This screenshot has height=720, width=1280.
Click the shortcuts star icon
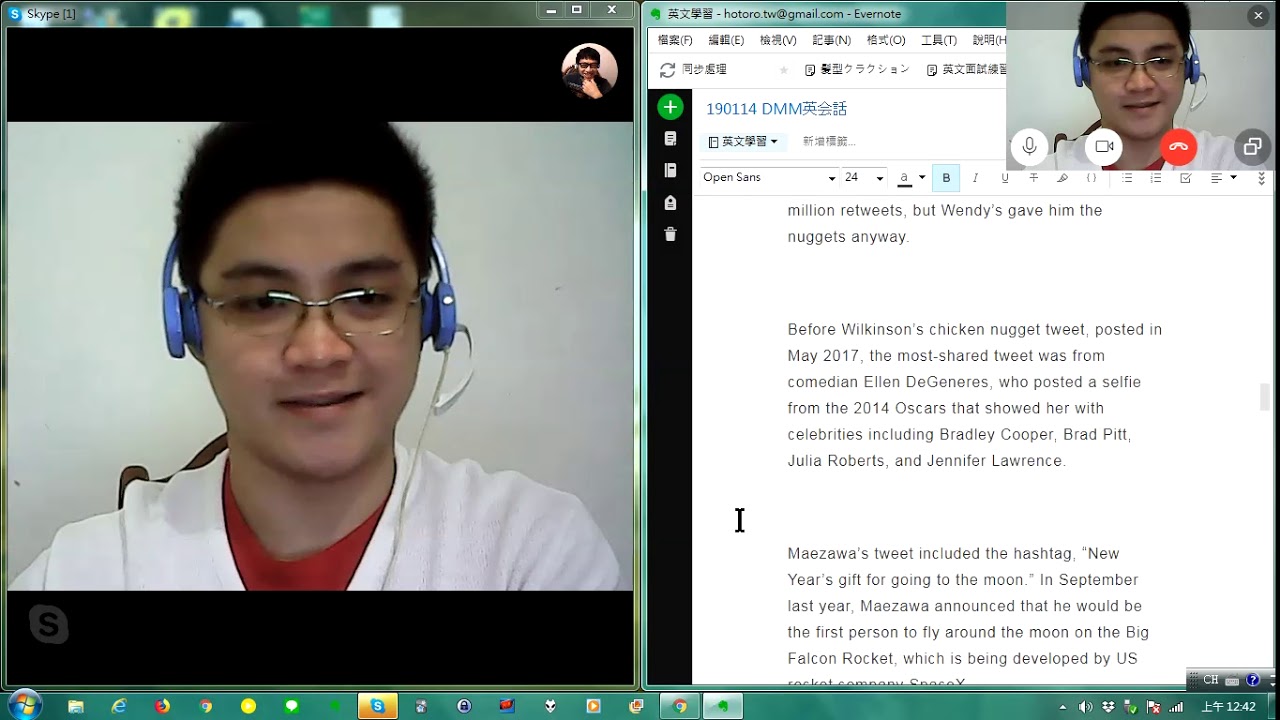coord(783,70)
